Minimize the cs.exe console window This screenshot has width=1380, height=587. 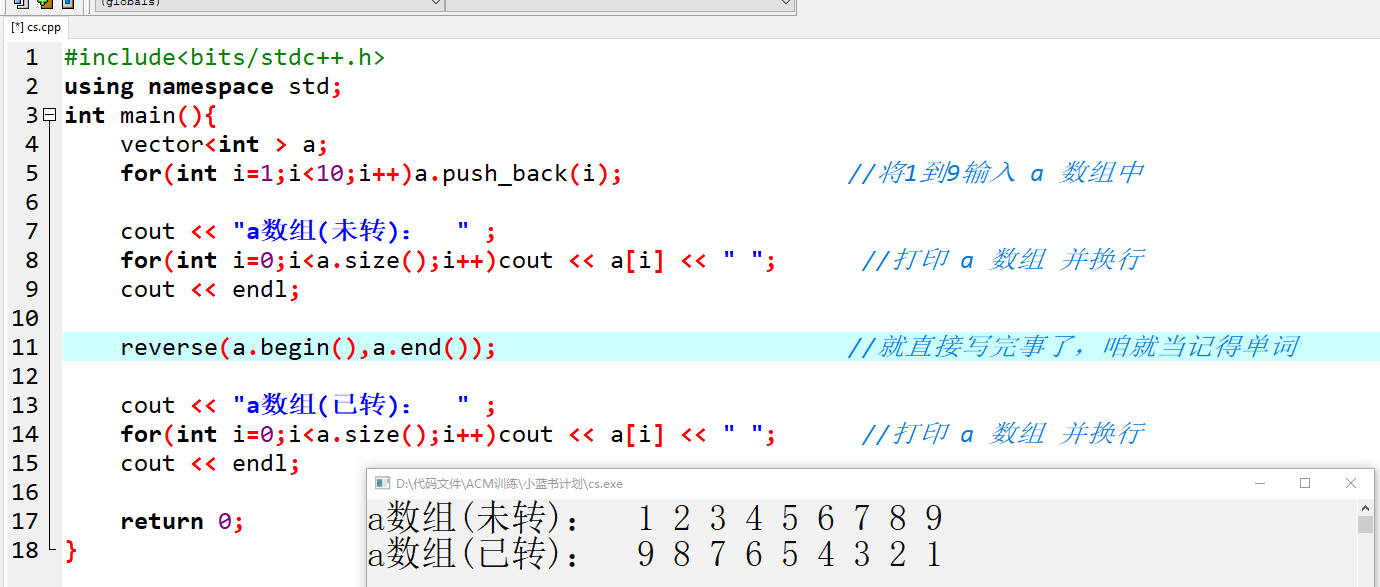(x=1260, y=483)
